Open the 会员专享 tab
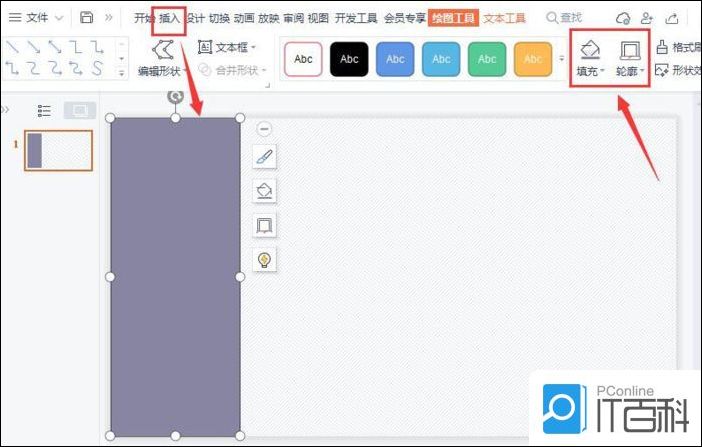Screen dimensions: 702x447 (404, 18)
